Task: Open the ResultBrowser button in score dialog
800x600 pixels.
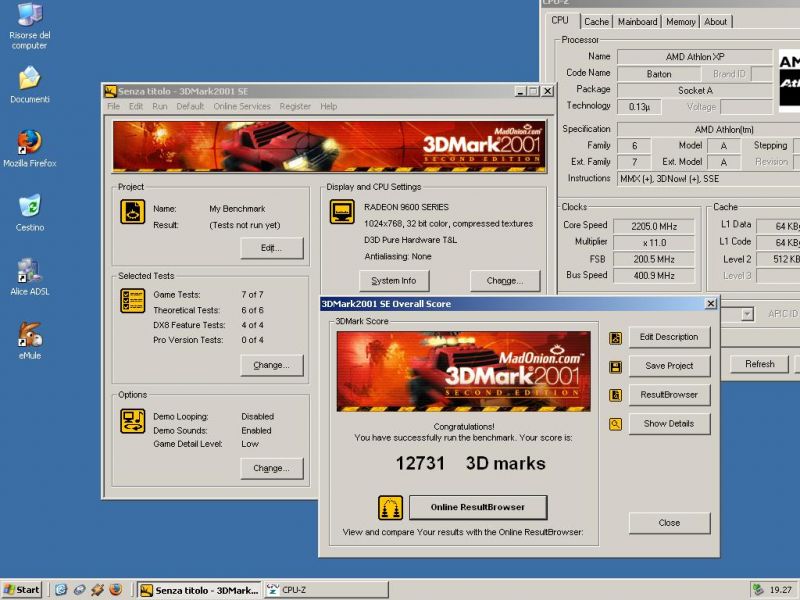Action: click(669, 395)
